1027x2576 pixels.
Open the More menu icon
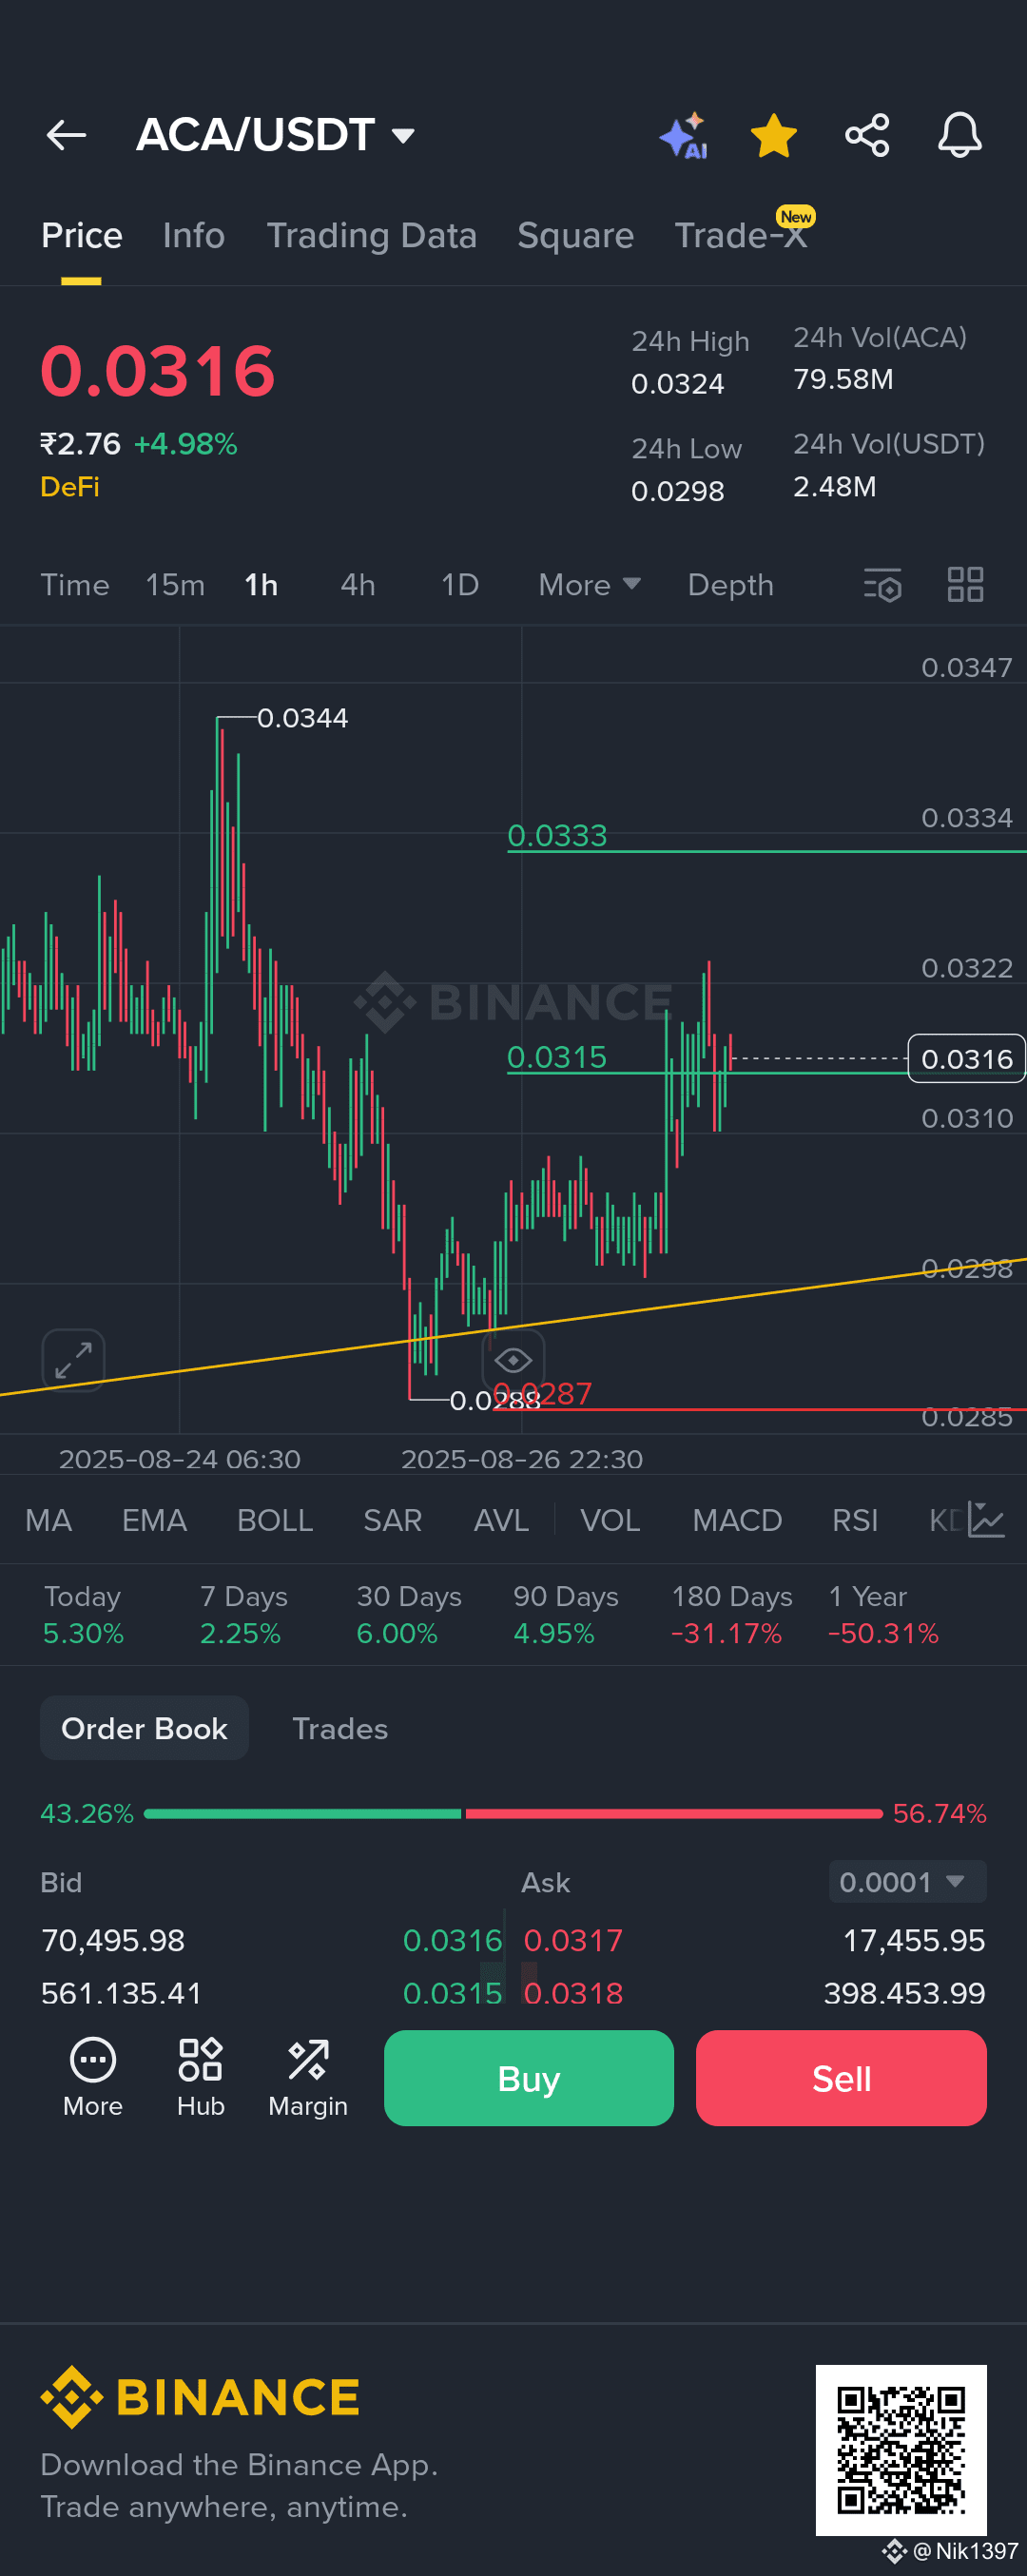pyautogui.click(x=93, y=2078)
